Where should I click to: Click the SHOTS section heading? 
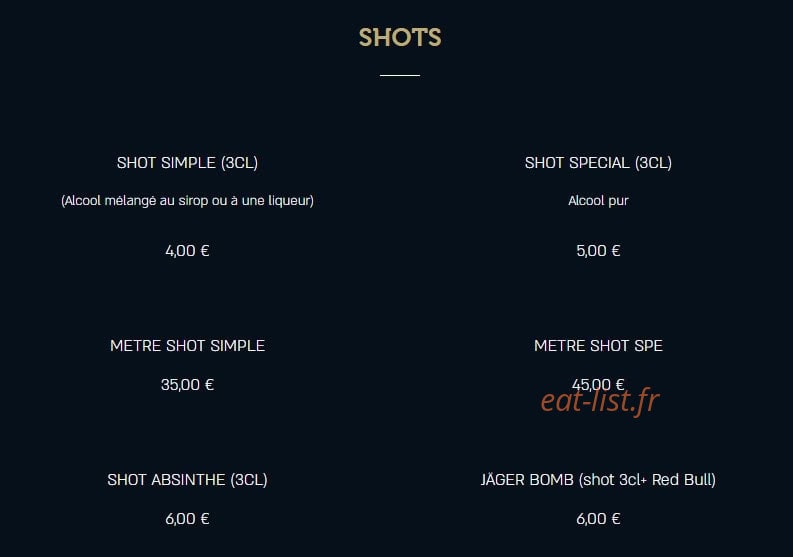(x=400, y=37)
